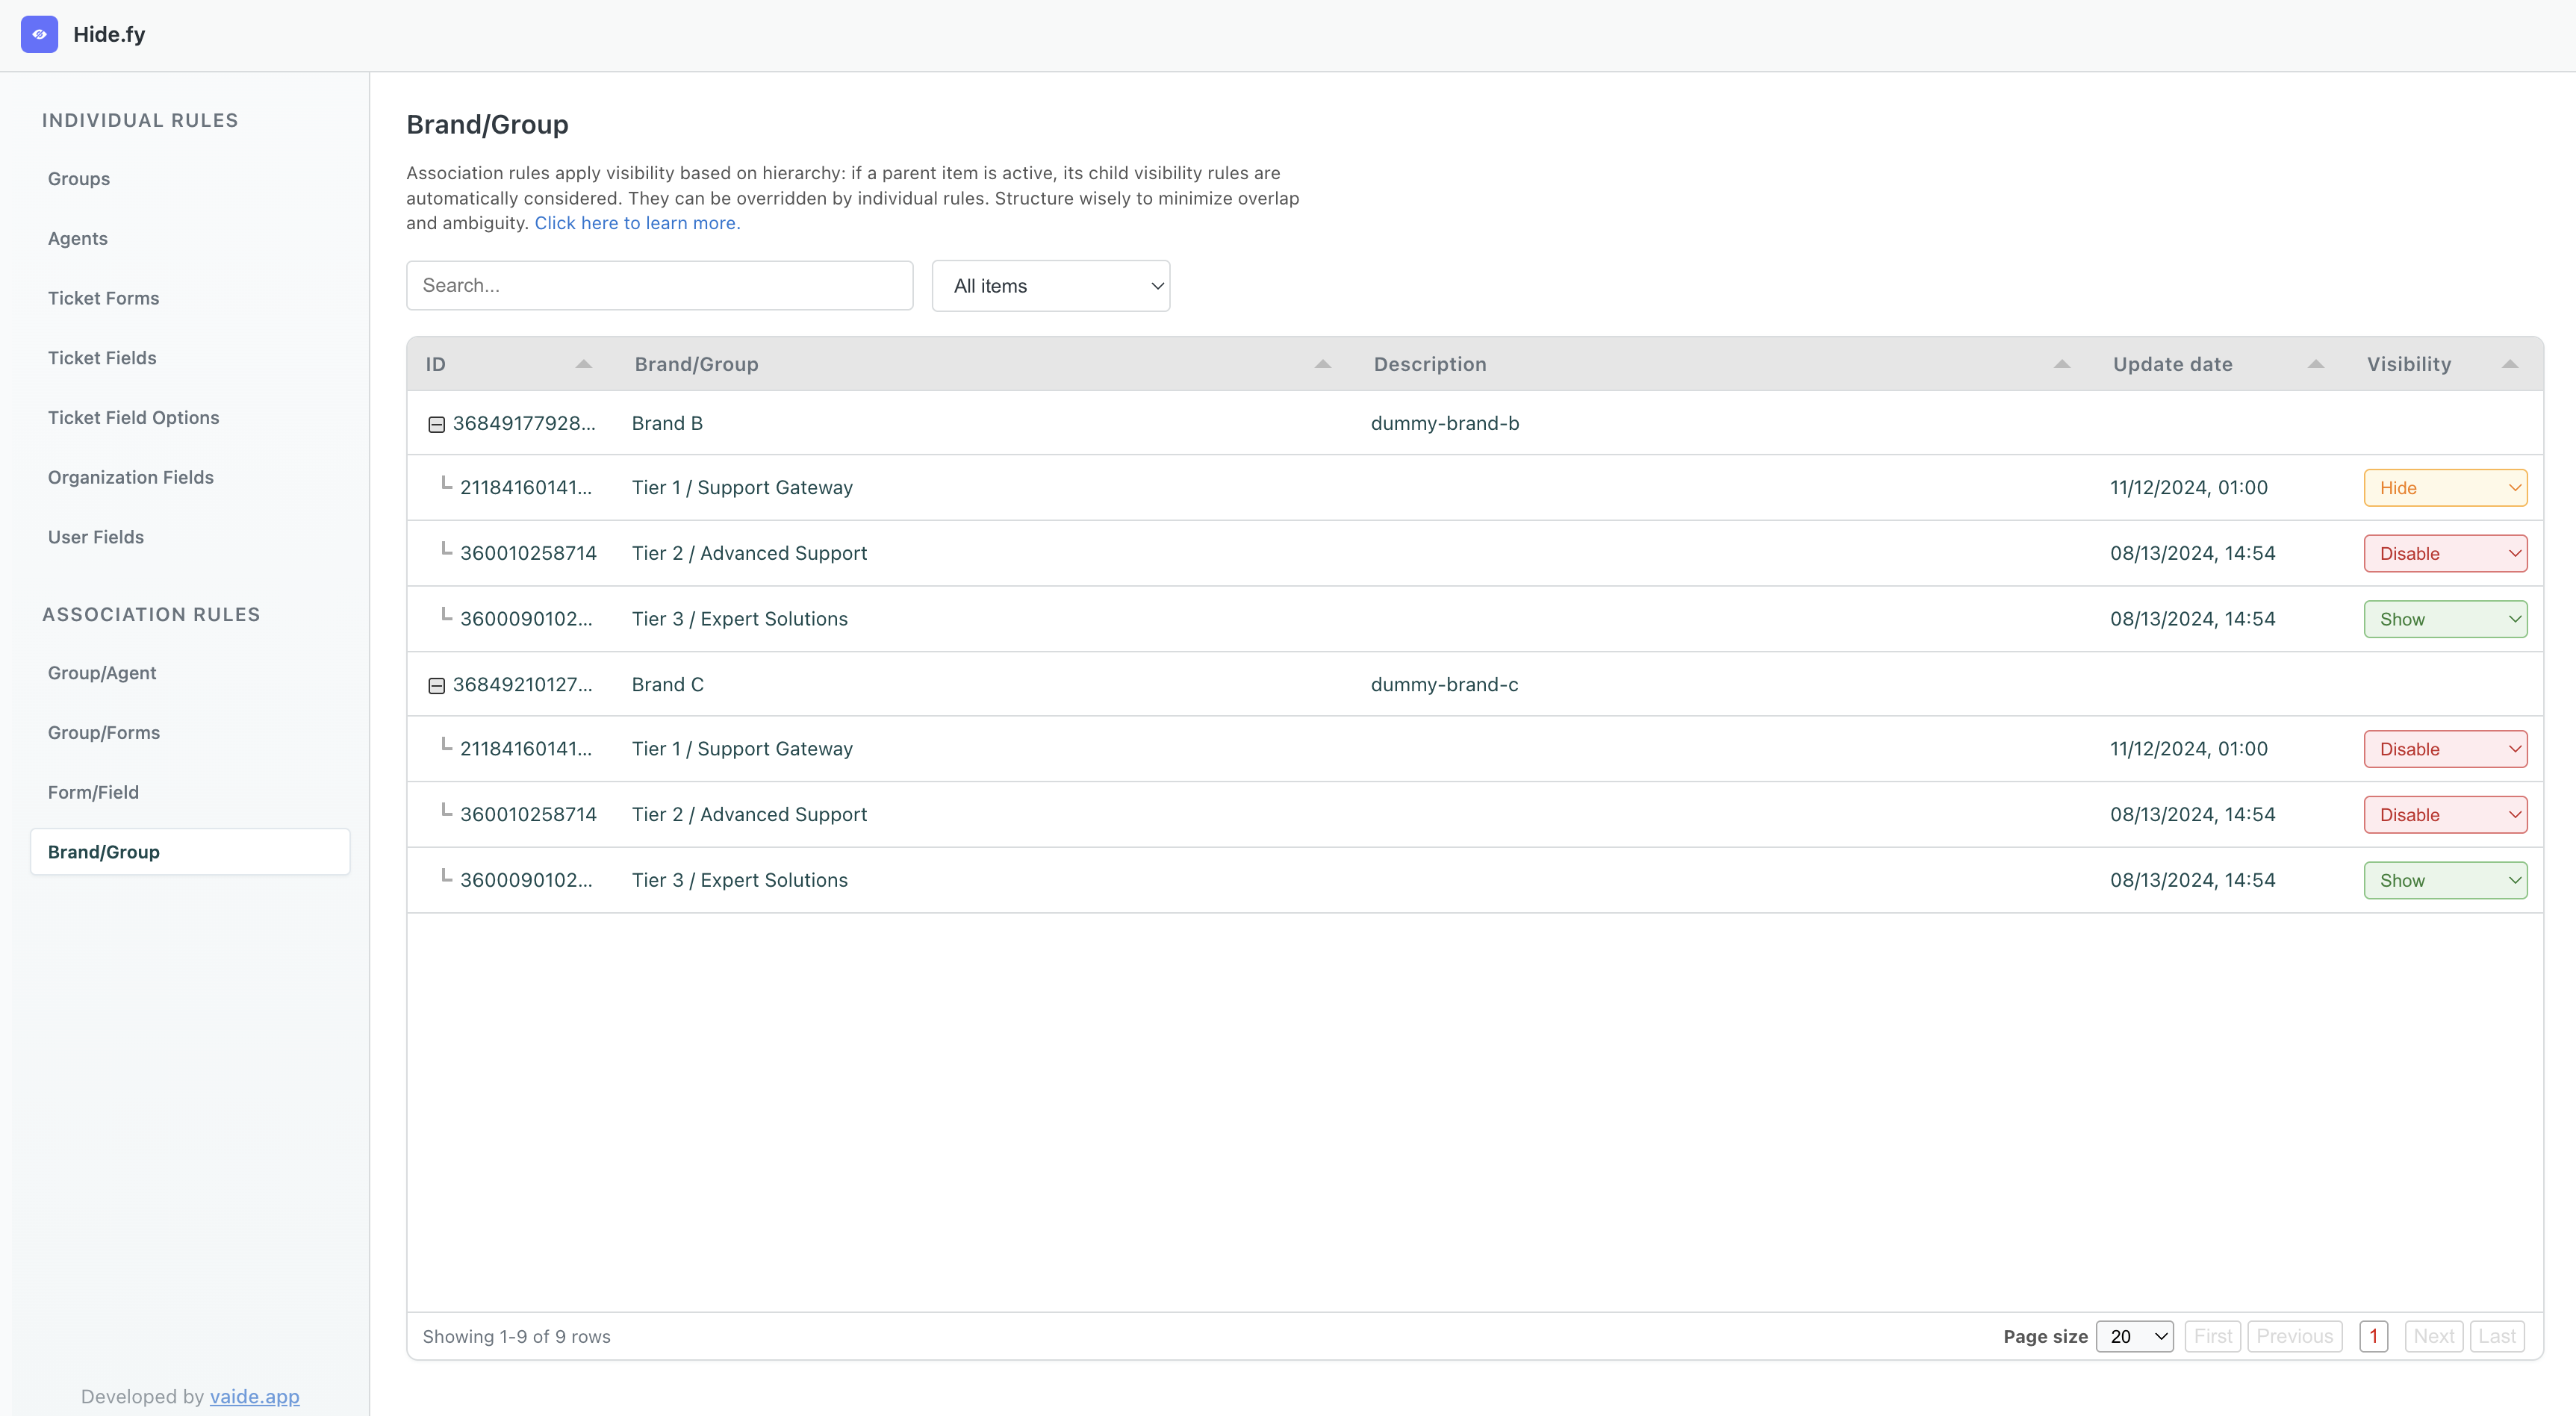Sort by Visibility column arrow
The height and width of the screenshot is (1416, 2576).
[2509, 364]
